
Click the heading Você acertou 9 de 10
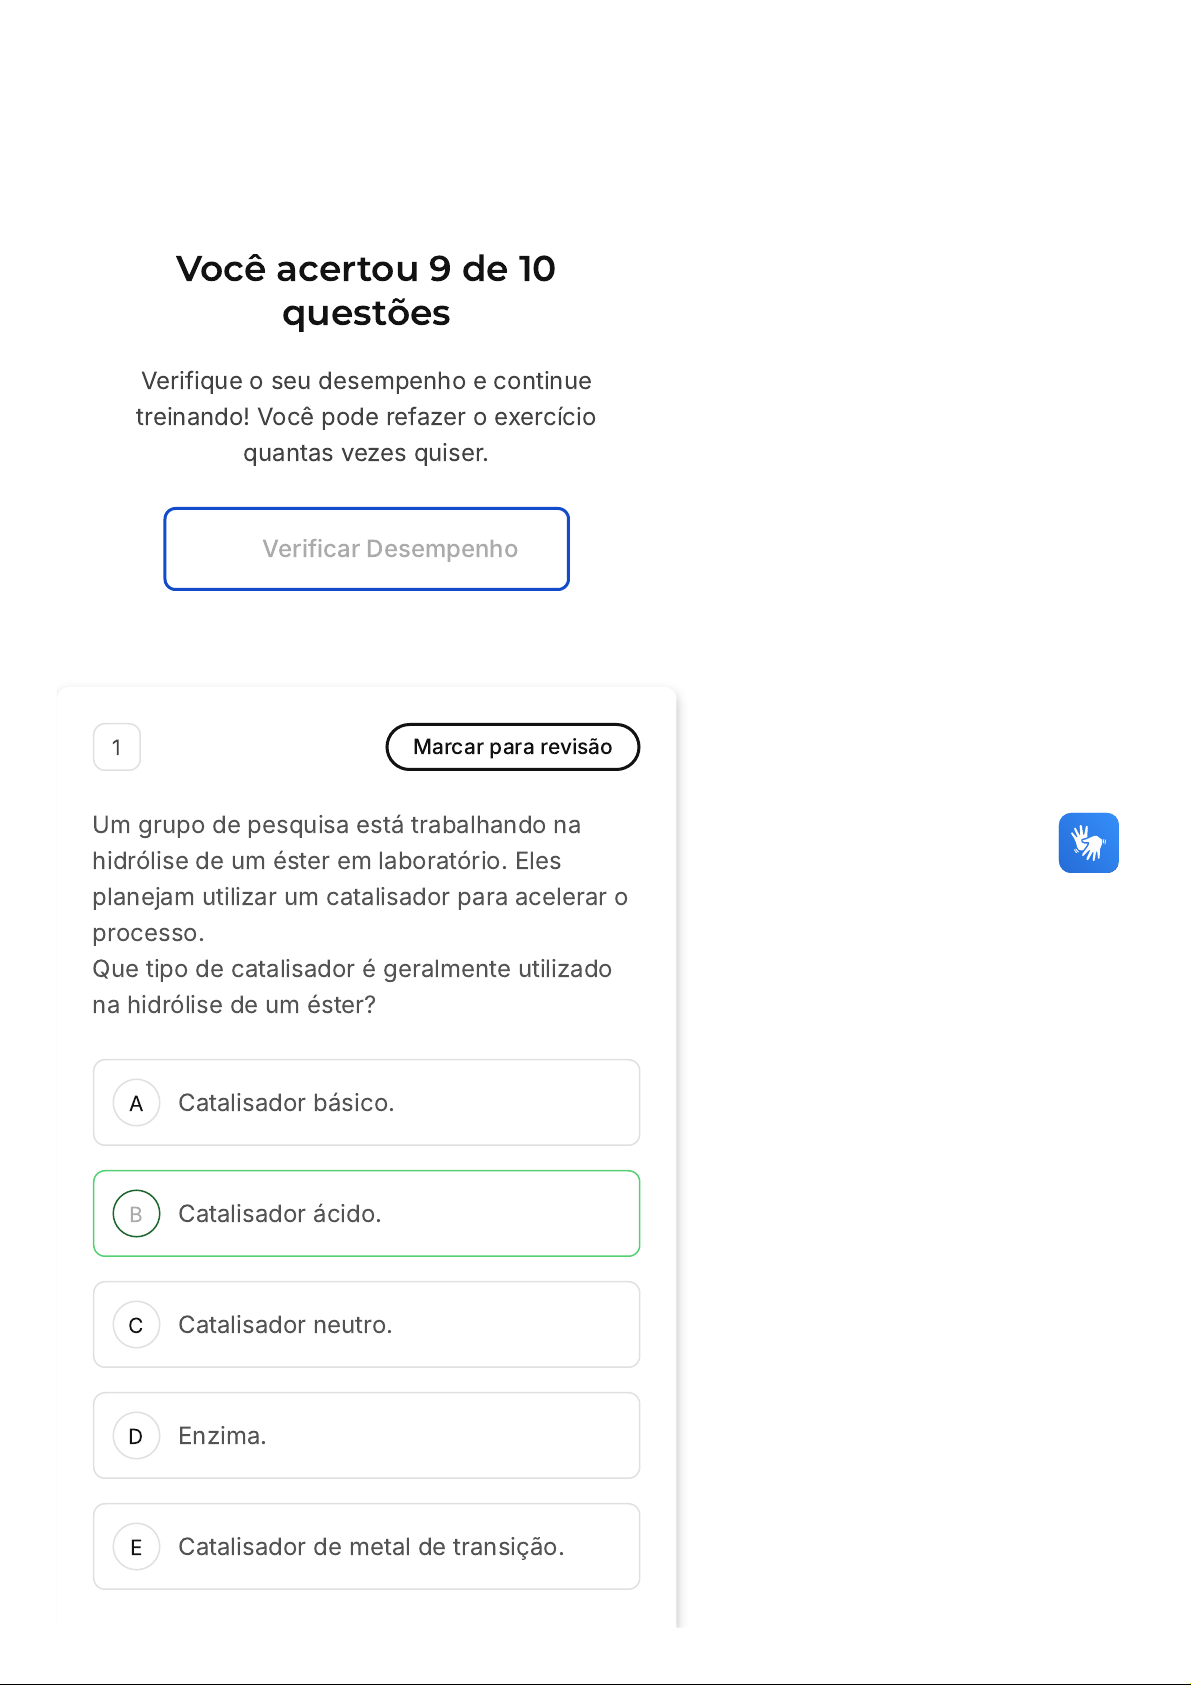(366, 268)
